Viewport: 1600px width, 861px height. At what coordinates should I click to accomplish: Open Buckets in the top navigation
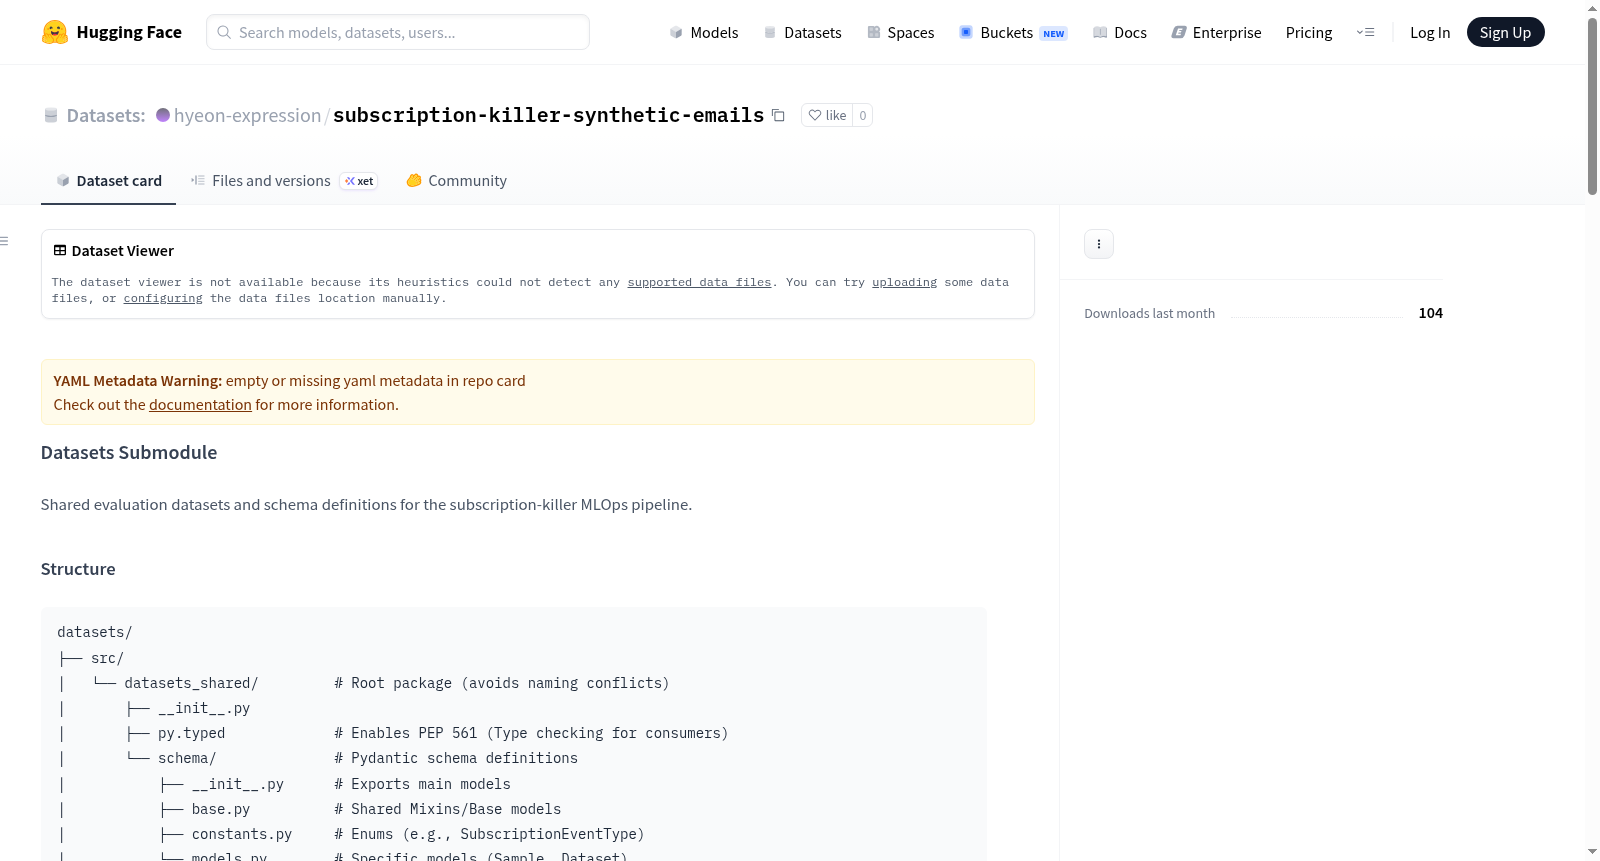pyautogui.click(x=1013, y=32)
